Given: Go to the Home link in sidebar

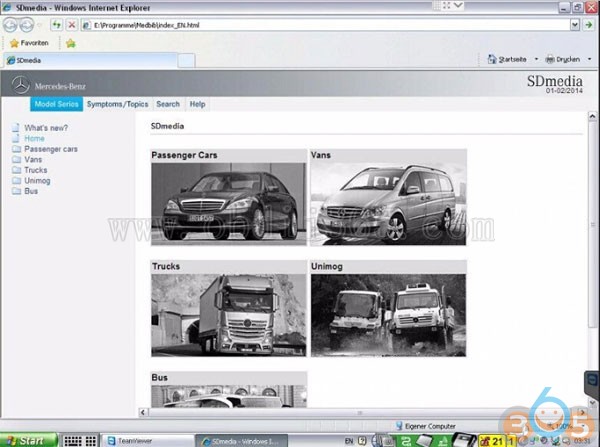Looking at the screenshot, I should (34, 138).
